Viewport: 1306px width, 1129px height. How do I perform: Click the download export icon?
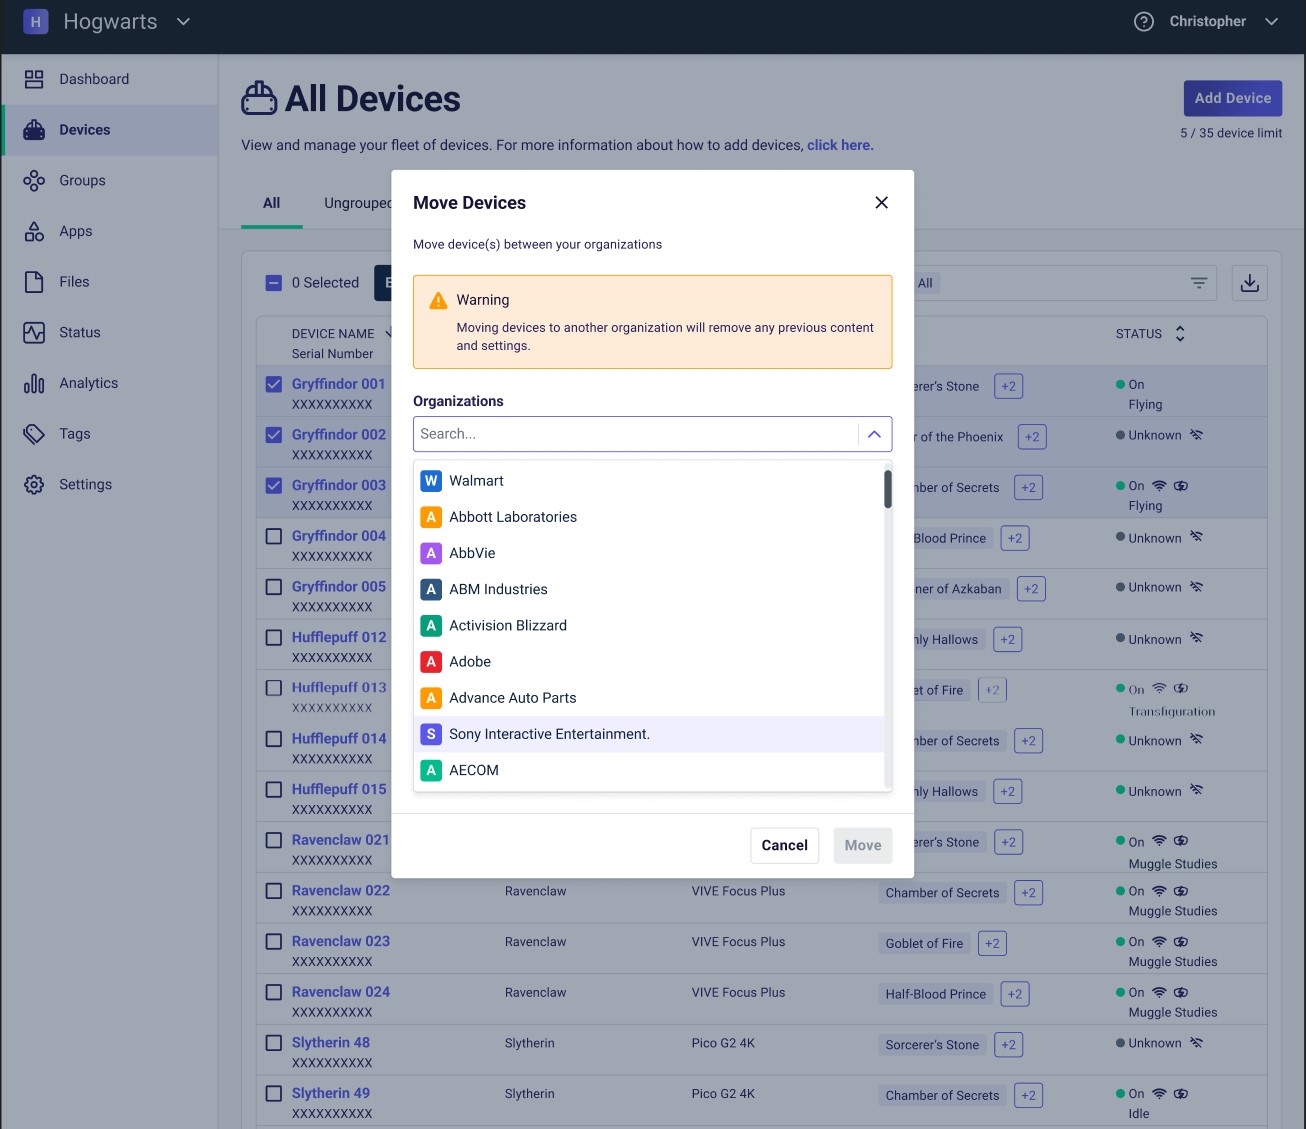click(1250, 283)
